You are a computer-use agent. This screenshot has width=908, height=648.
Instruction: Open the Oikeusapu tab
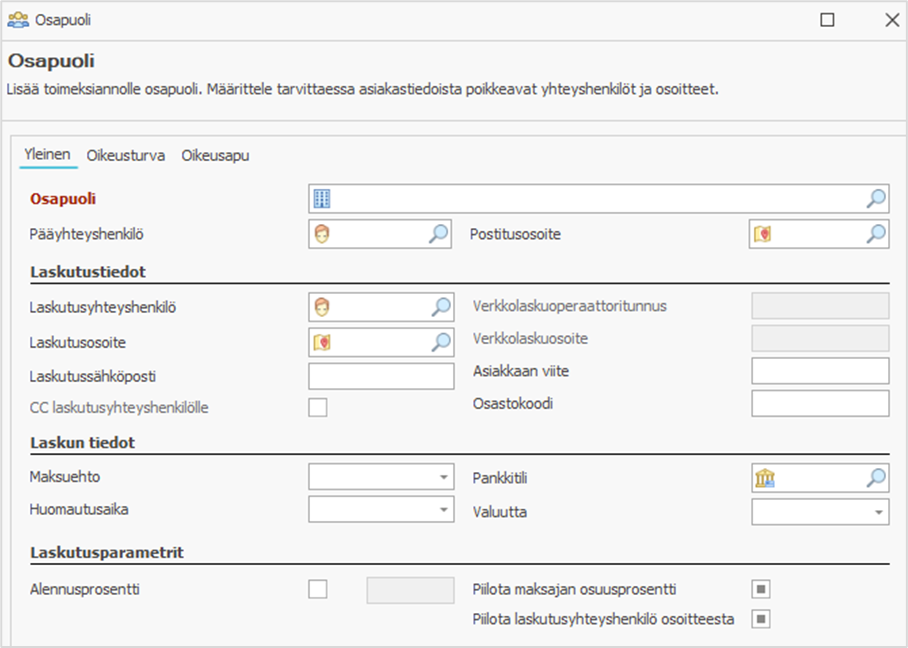tap(215, 155)
